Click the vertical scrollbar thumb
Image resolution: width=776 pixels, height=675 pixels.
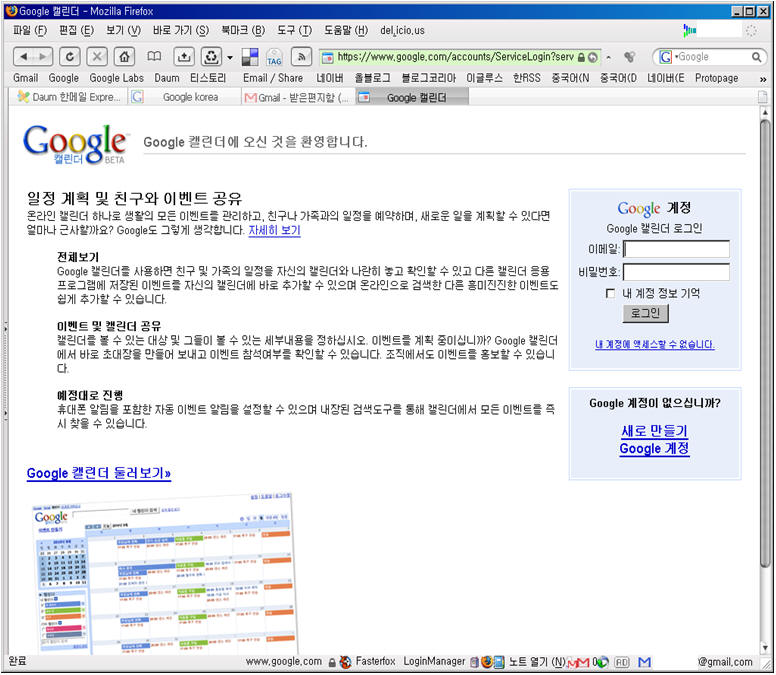pos(765,341)
